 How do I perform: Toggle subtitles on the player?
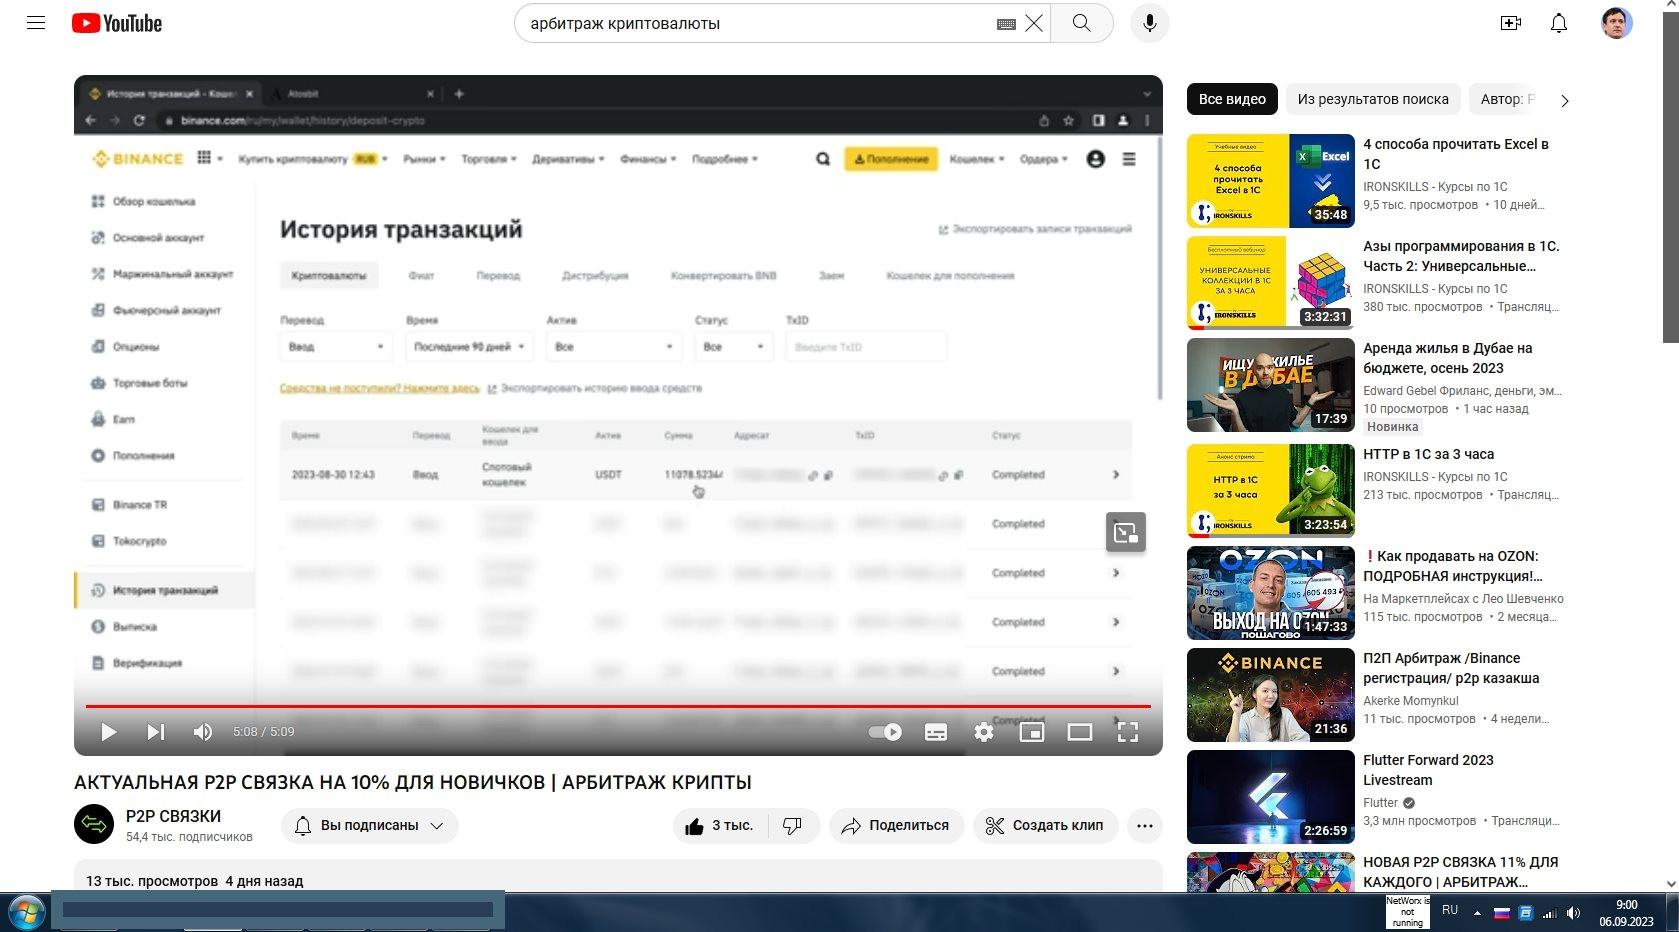936,732
